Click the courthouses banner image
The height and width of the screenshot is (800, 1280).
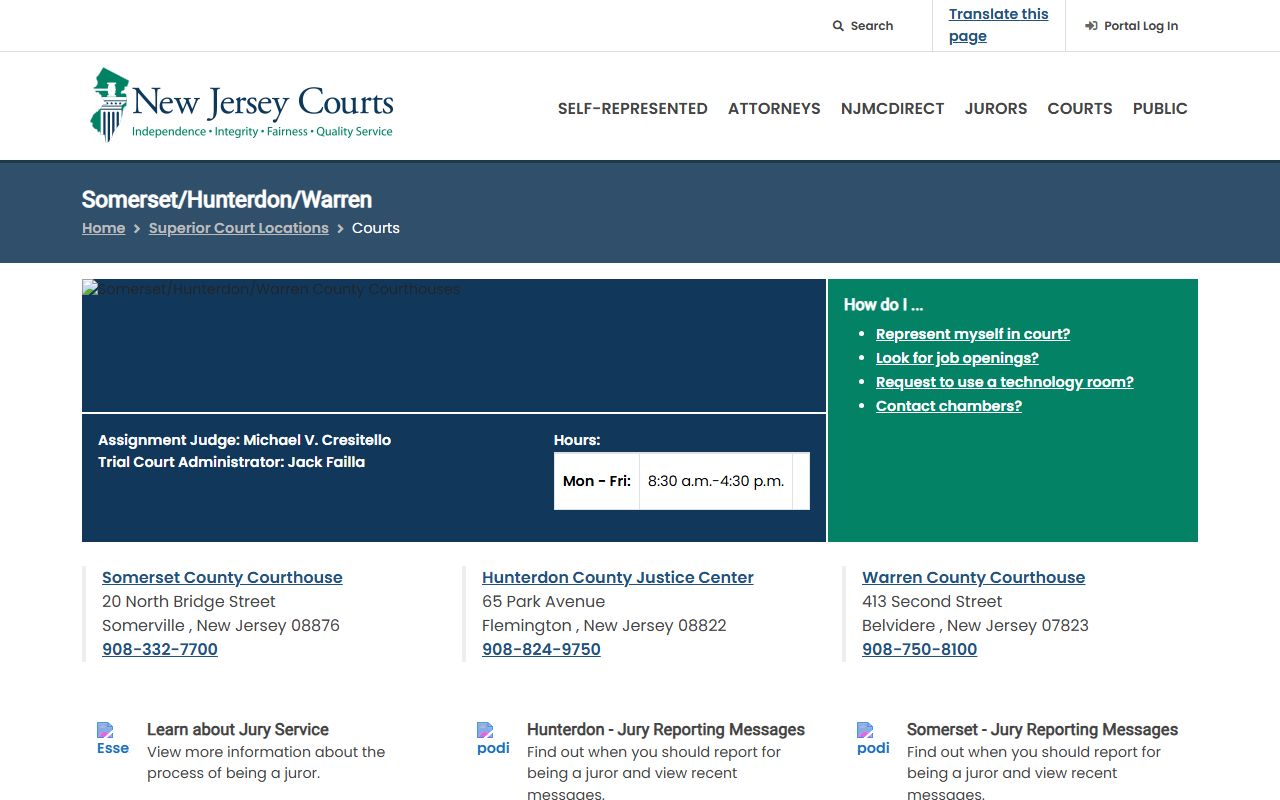tap(454, 345)
